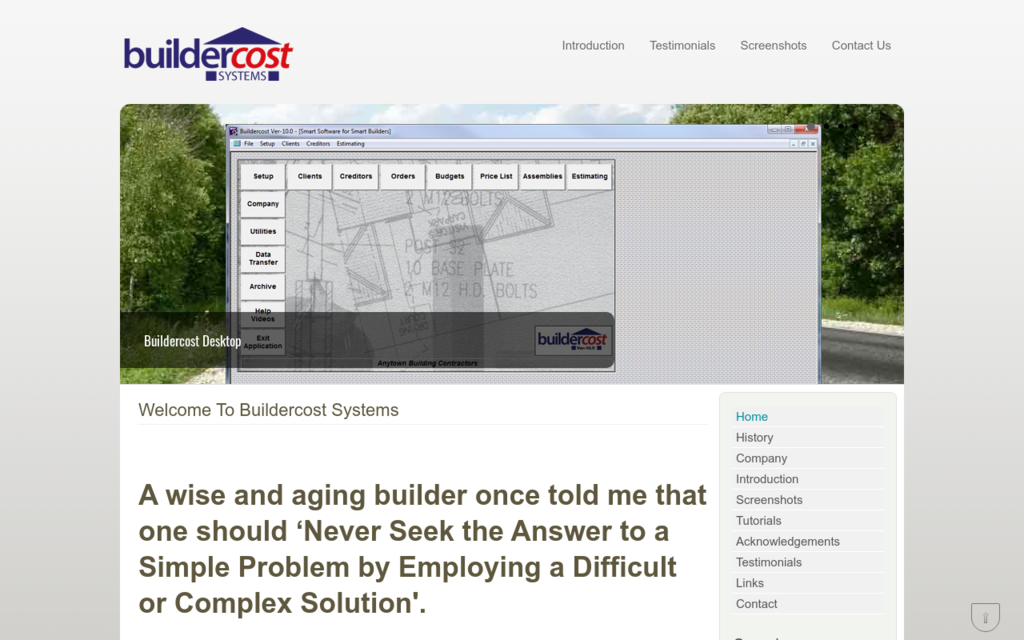Click the 'Buildercost Desktop' slide caption

coord(192,341)
